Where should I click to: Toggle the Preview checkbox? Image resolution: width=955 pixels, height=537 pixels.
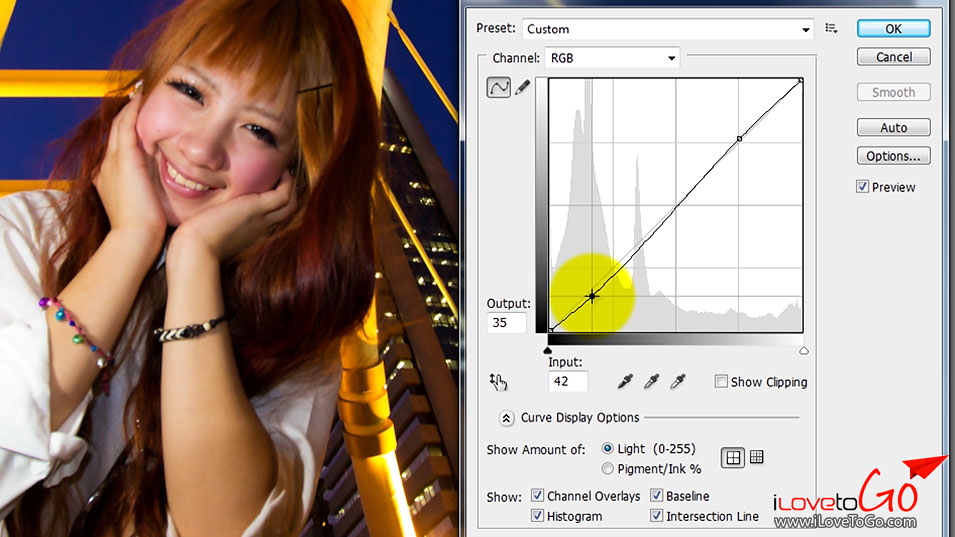point(862,186)
